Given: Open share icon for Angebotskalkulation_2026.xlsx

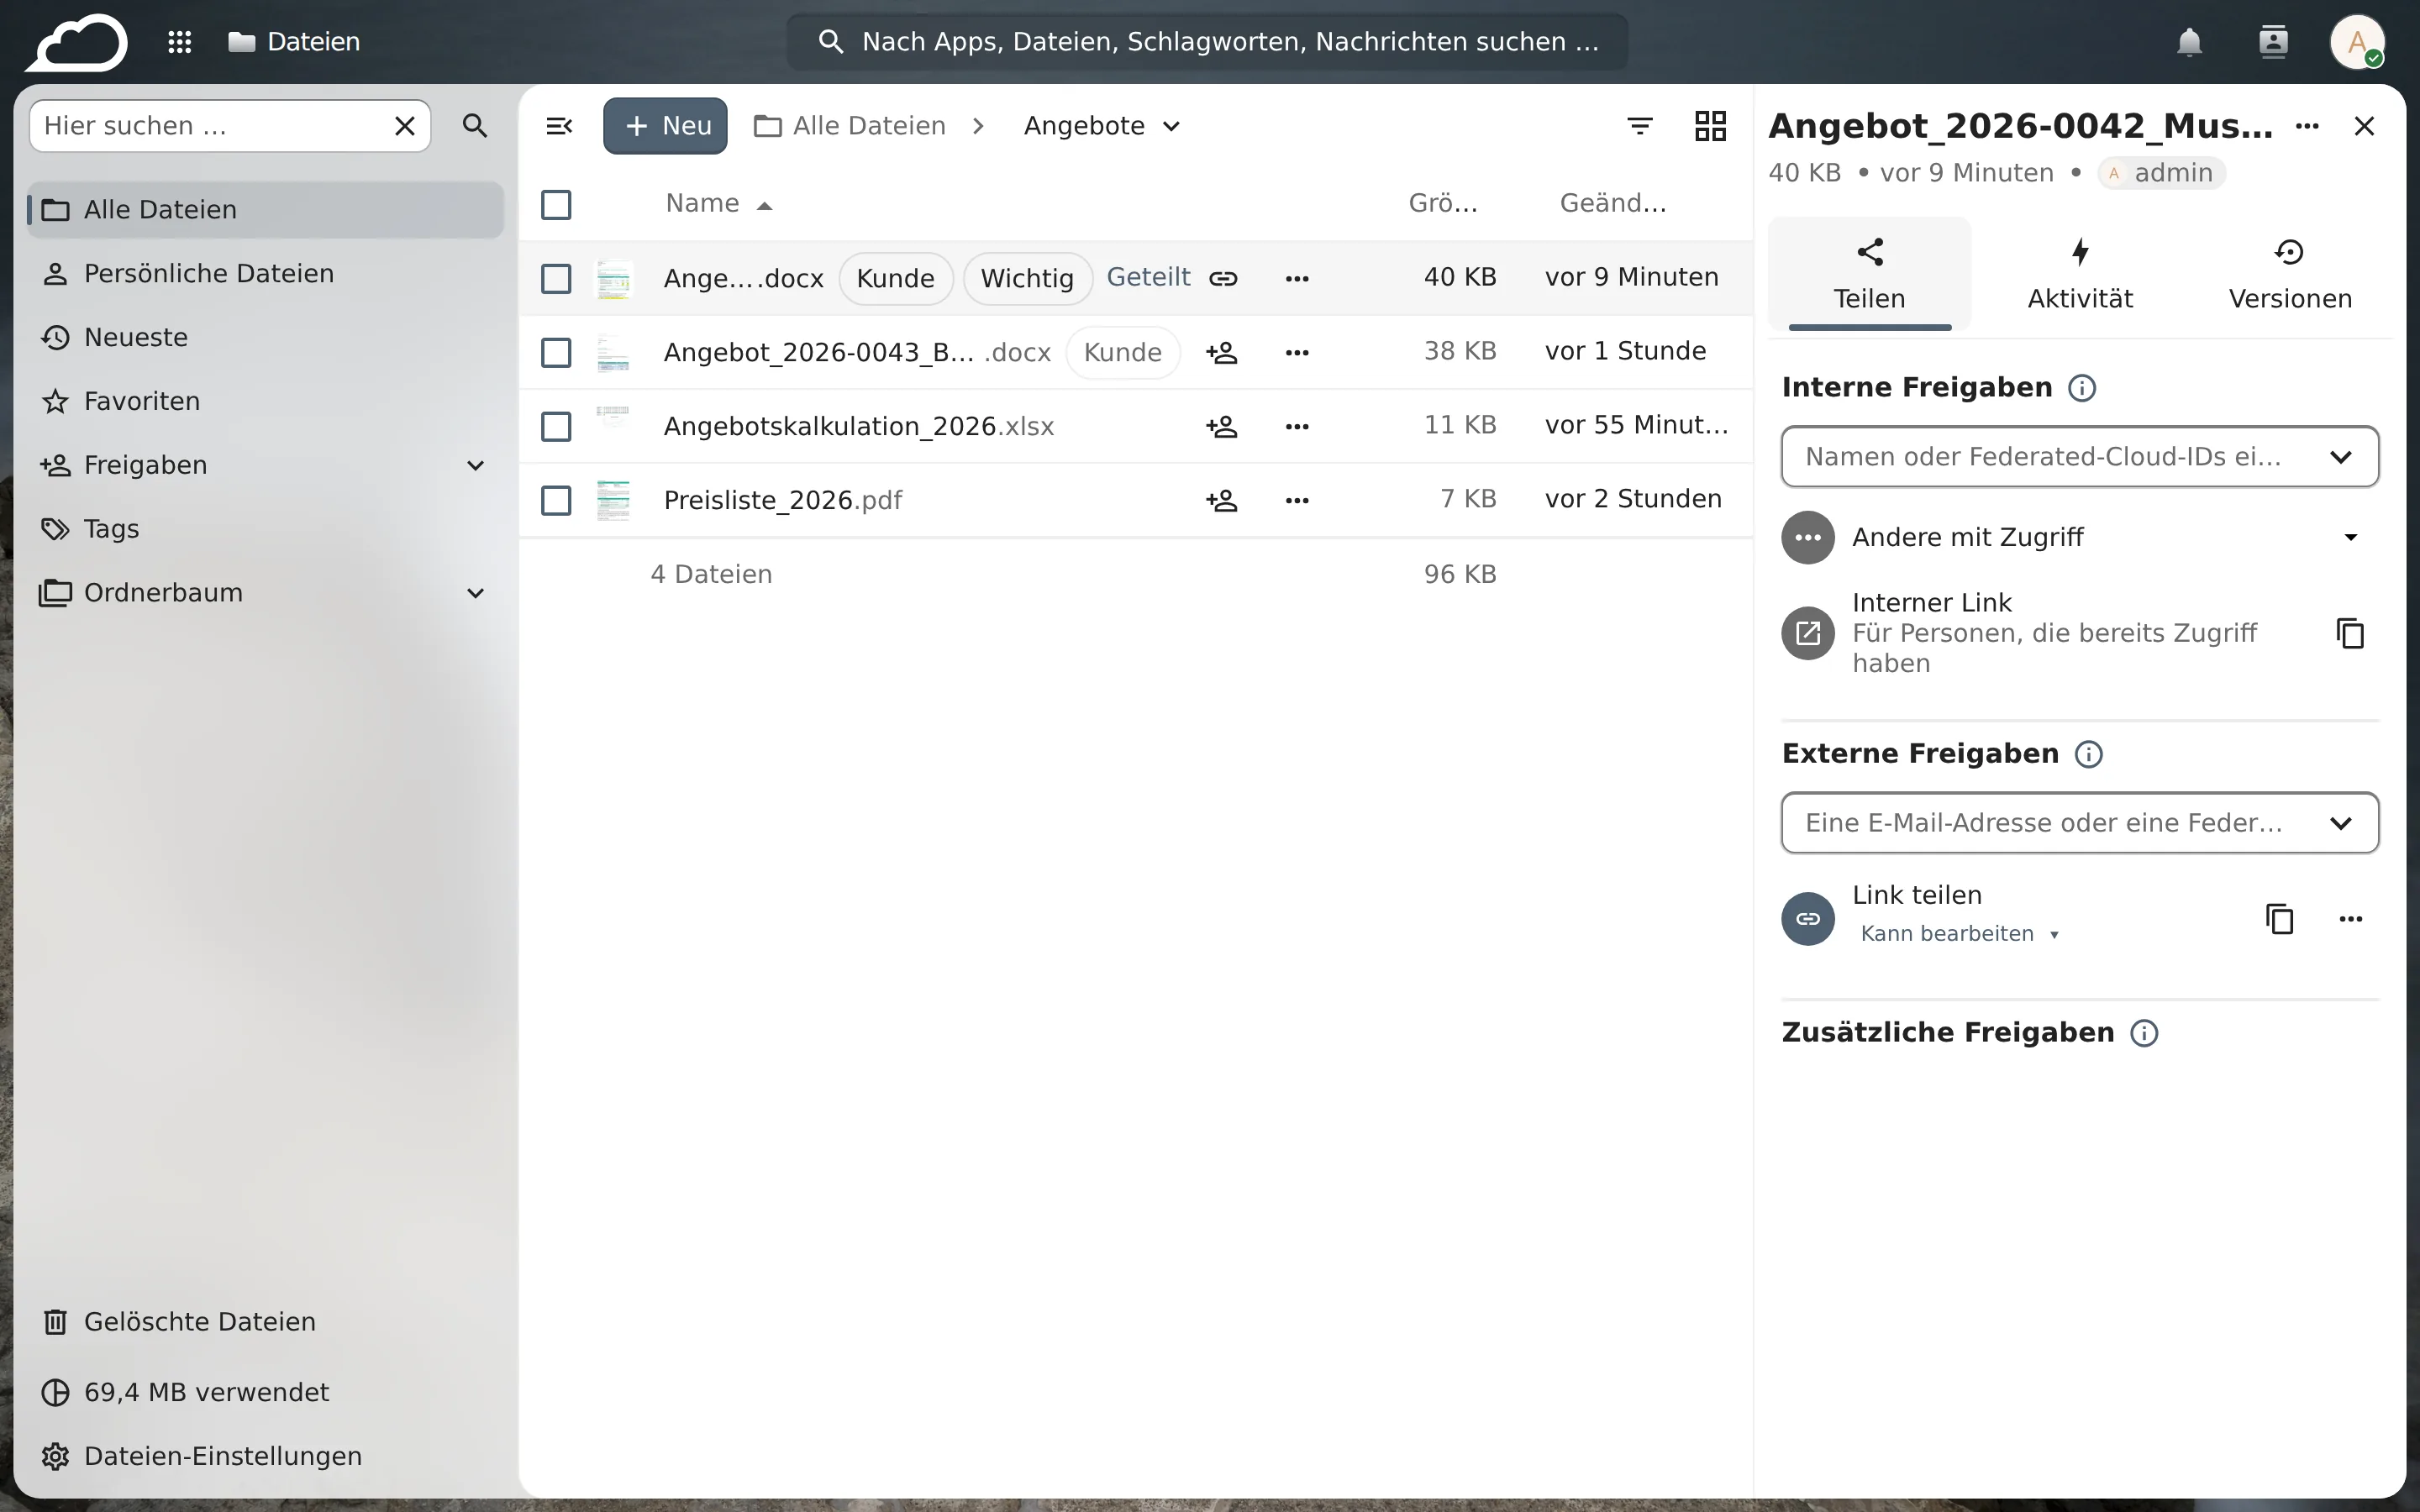Looking at the screenshot, I should tap(1222, 426).
